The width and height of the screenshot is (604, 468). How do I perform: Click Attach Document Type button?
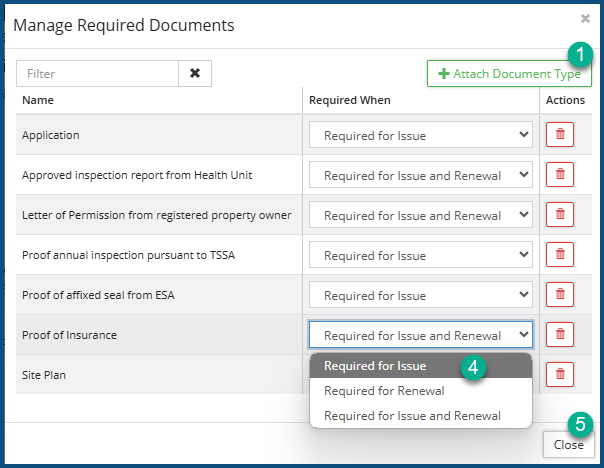(509, 74)
